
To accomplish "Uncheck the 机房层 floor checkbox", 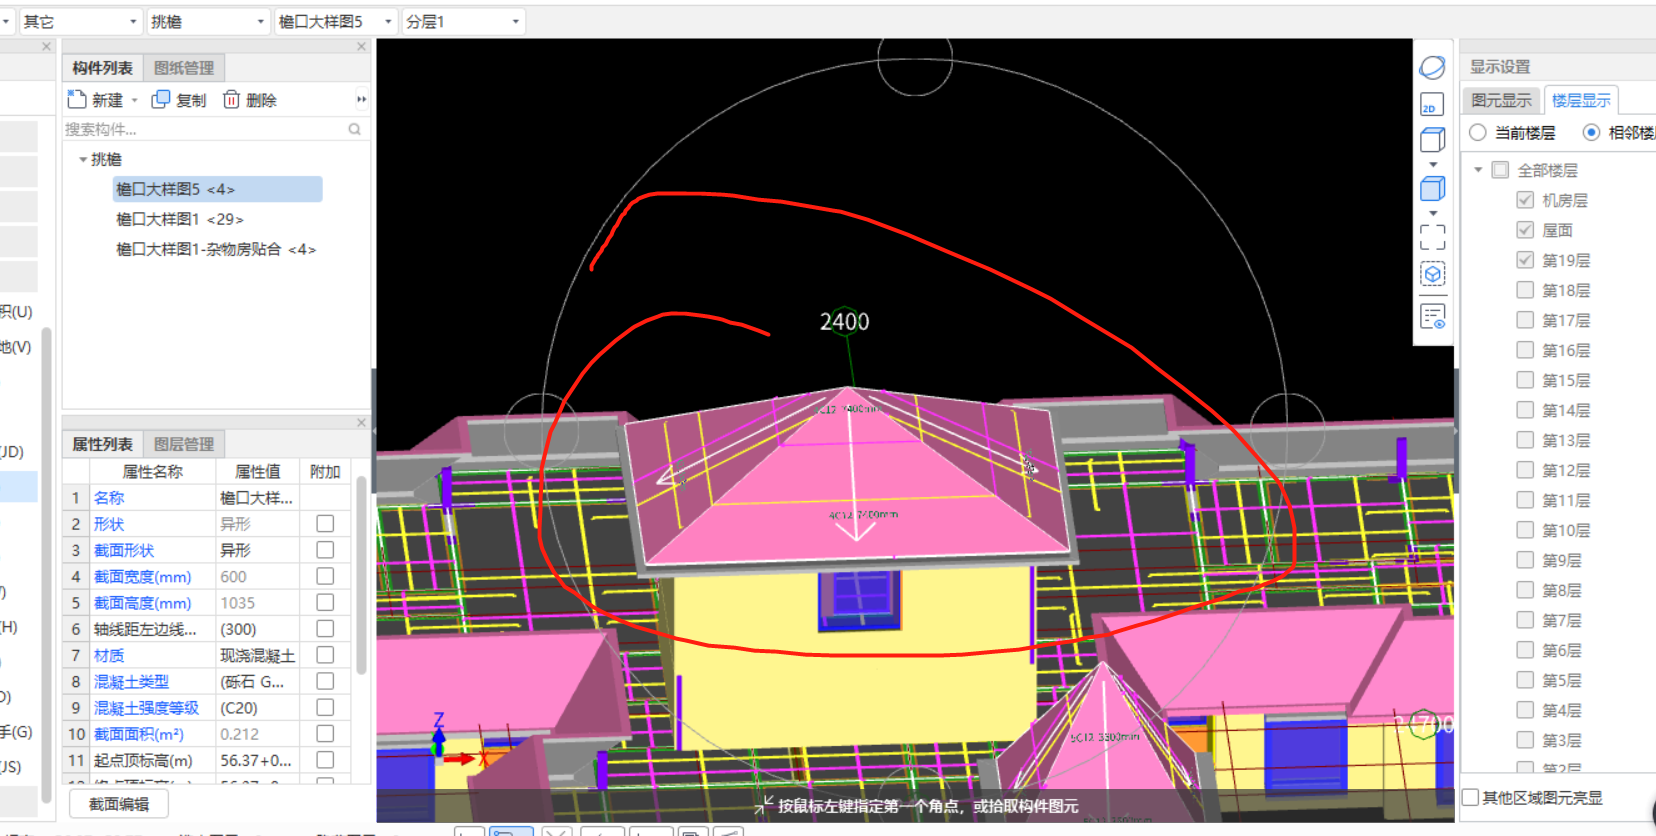I will pyautogui.click(x=1525, y=200).
